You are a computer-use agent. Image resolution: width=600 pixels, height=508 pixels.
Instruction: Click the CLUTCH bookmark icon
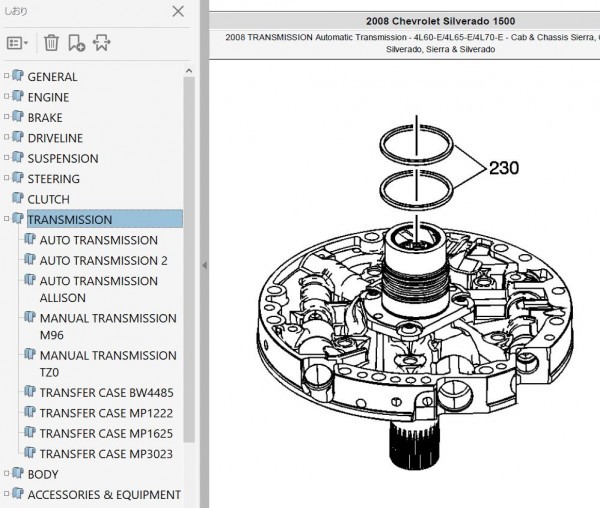click(18, 198)
